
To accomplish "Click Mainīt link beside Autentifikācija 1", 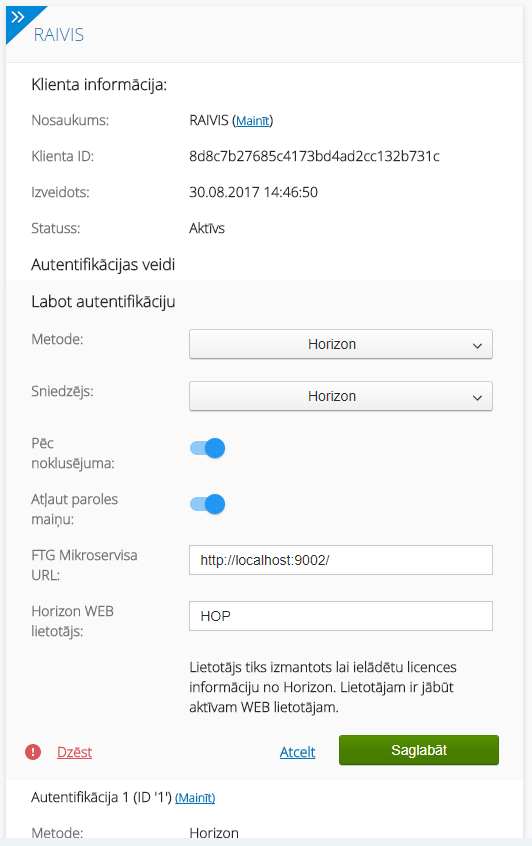I will click(195, 797).
